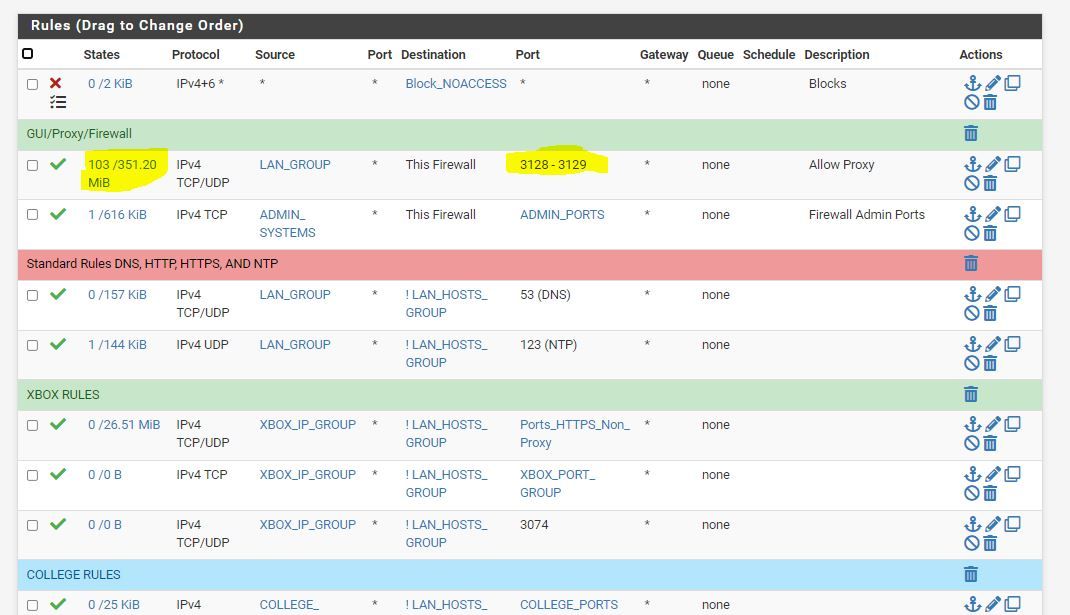The image size is (1070, 615).
Task: Disable the XBOX_PORT_GROUP rule
Action: 972,494
